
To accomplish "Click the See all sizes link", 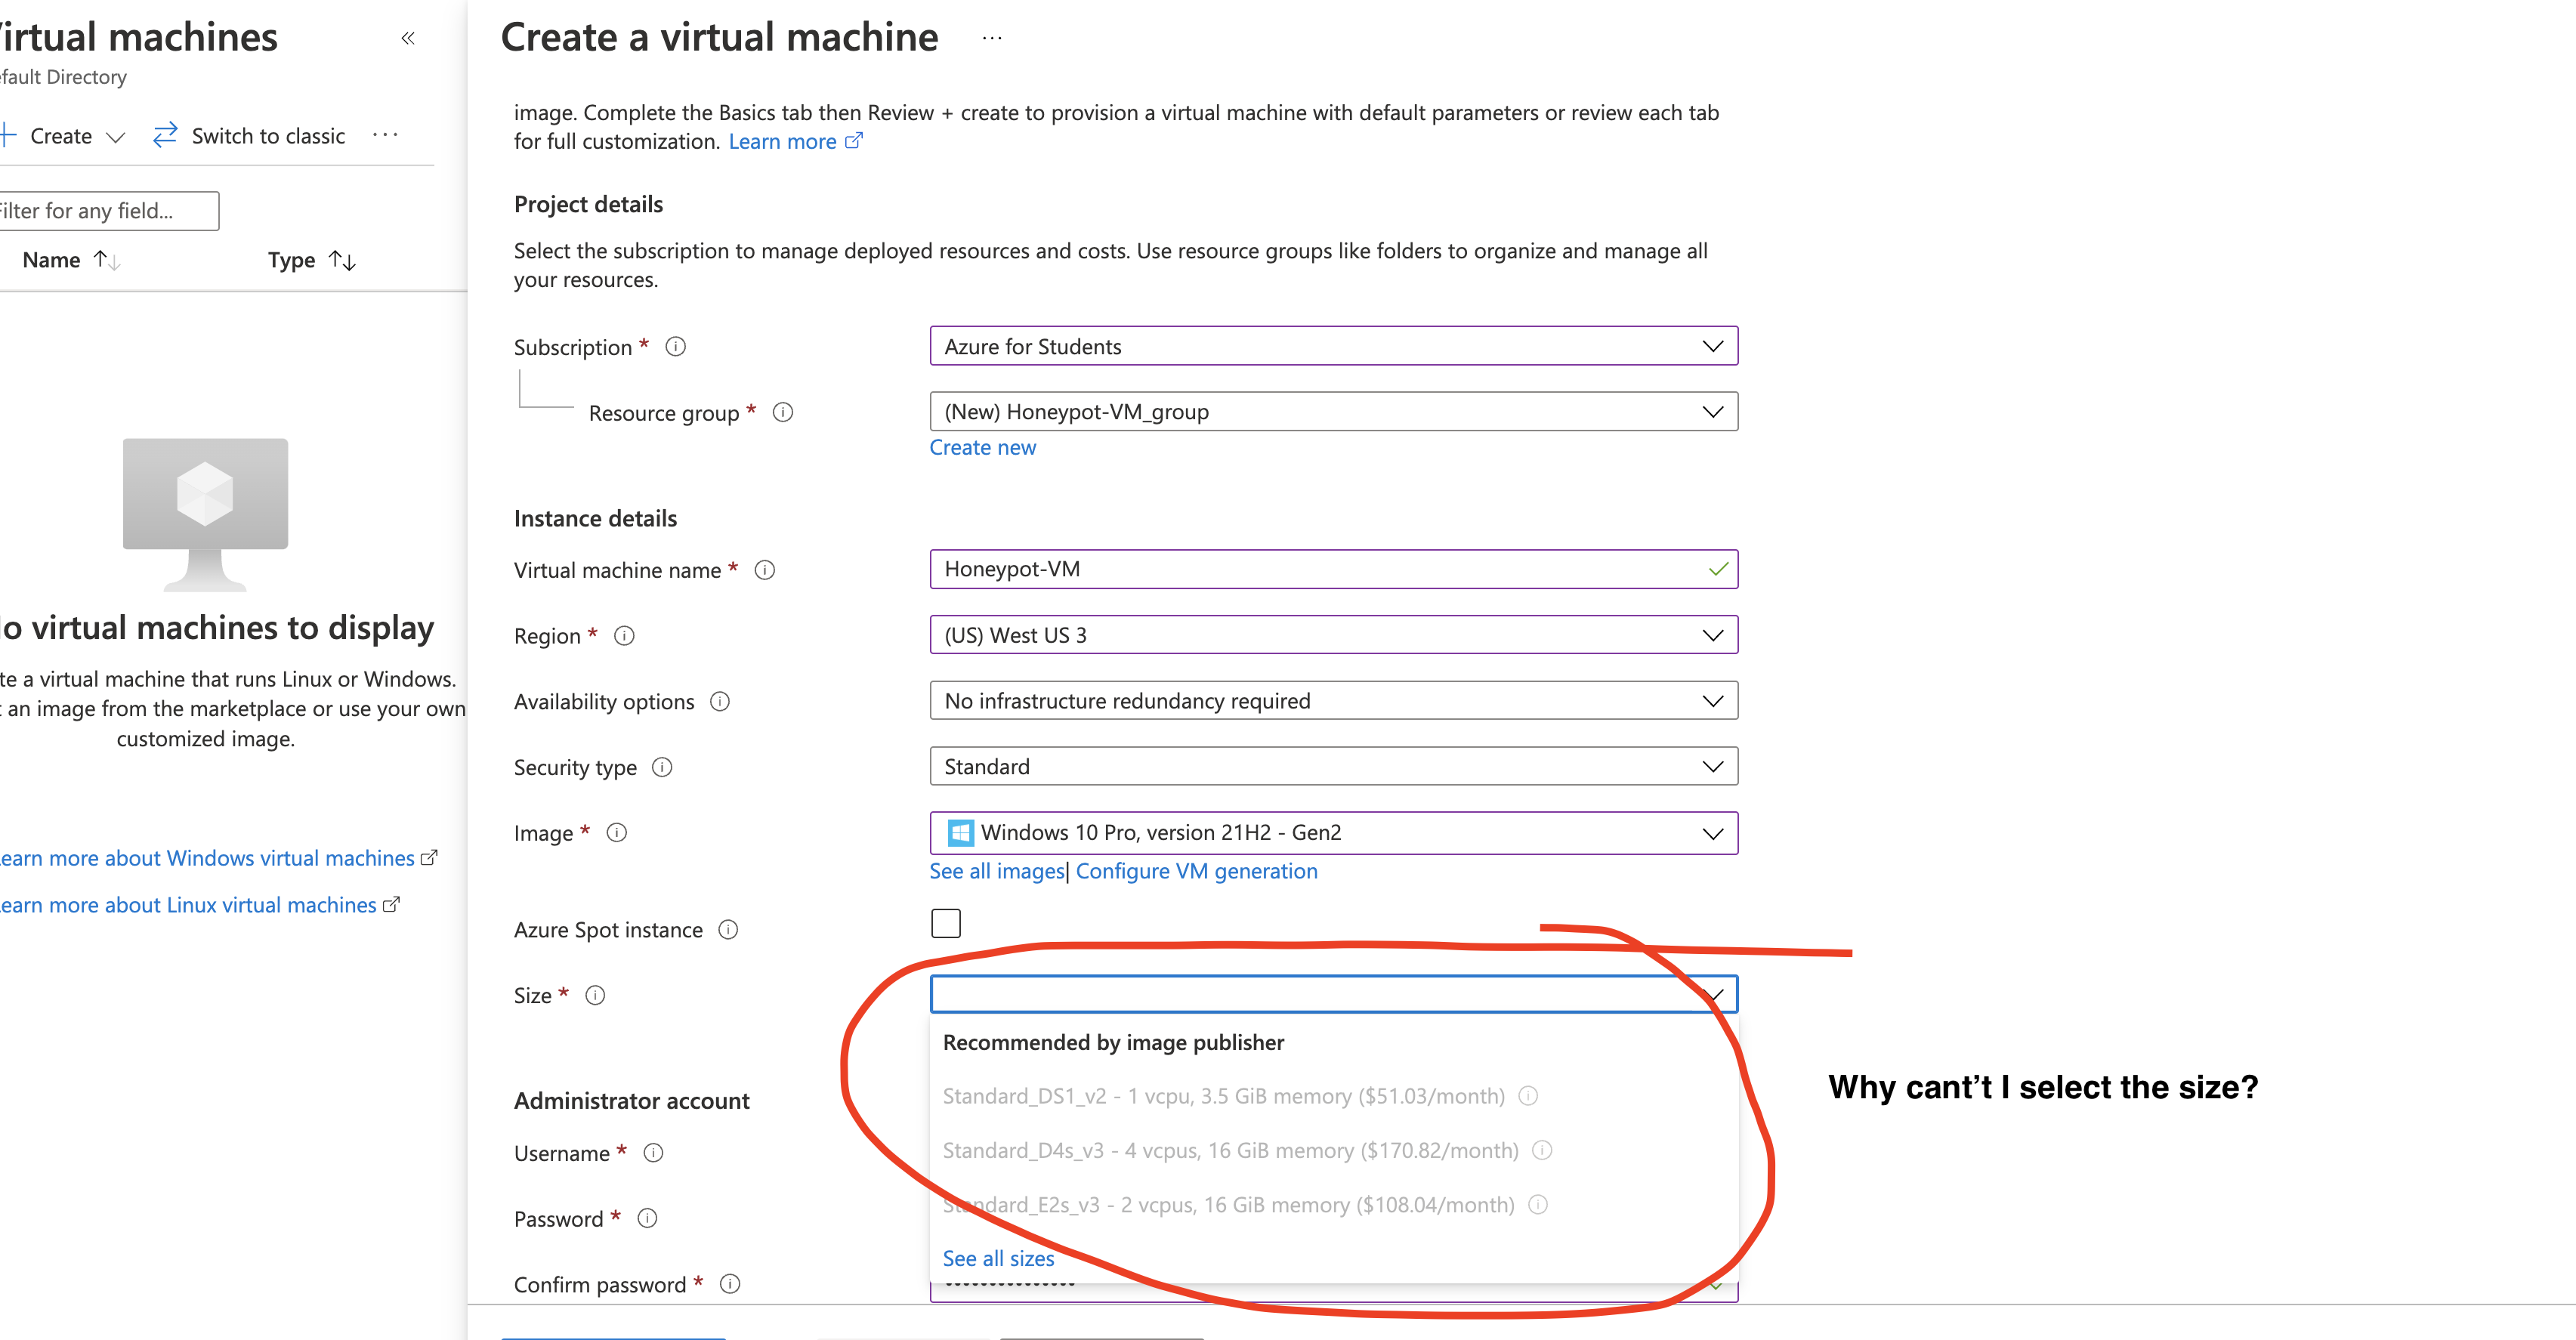I will coord(998,1258).
